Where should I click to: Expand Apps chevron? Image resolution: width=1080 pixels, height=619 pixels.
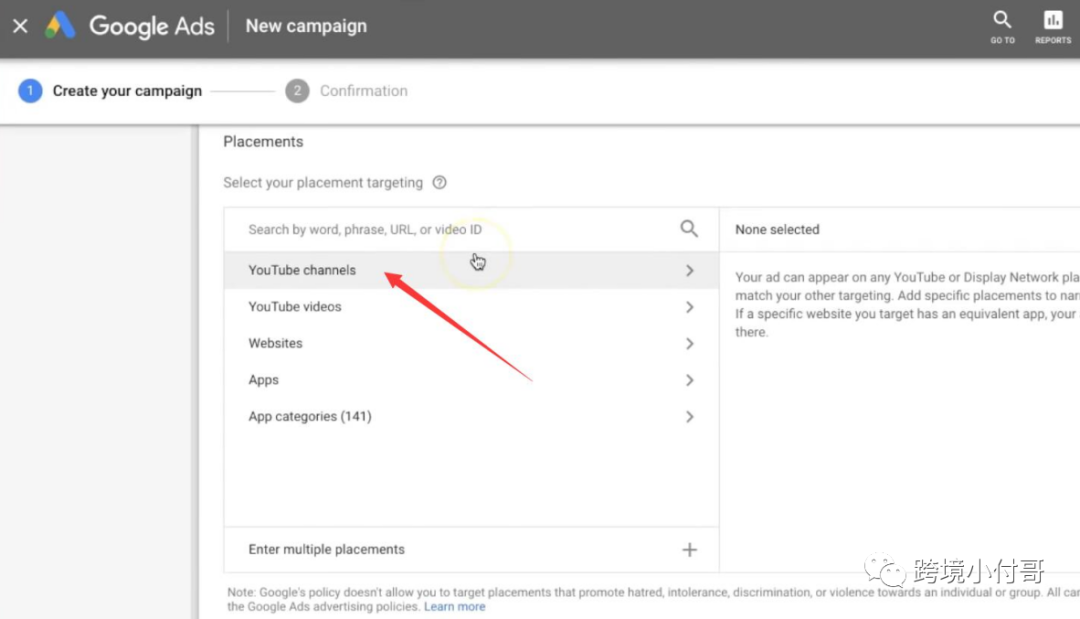tap(689, 380)
